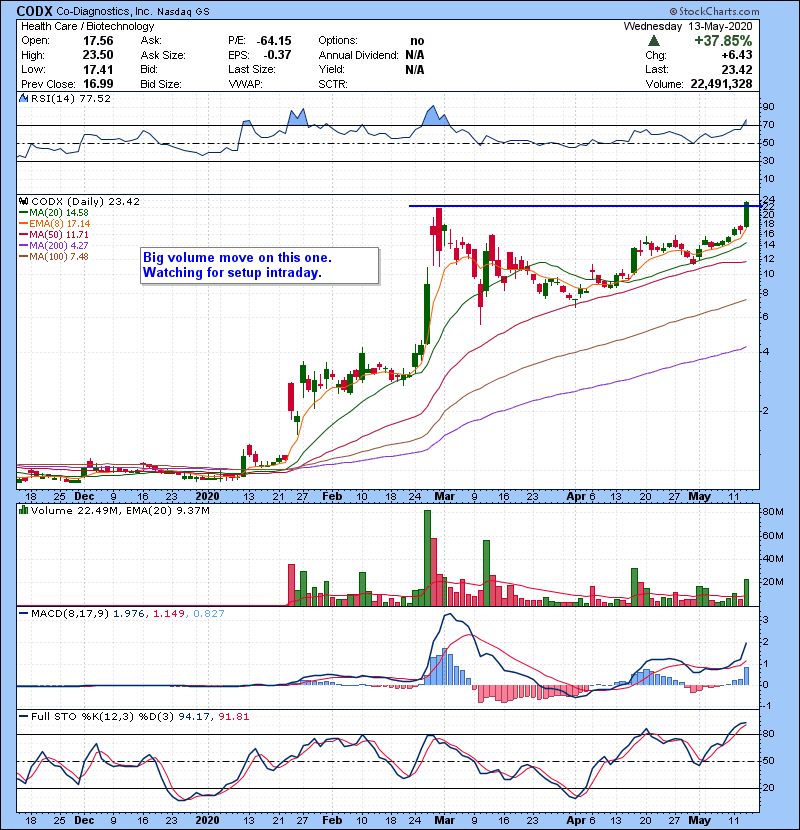Click the date Wednesday 13-May-2020
The width and height of the screenshot is (800, 830).
pyautogui.click(x=688, y=26)
